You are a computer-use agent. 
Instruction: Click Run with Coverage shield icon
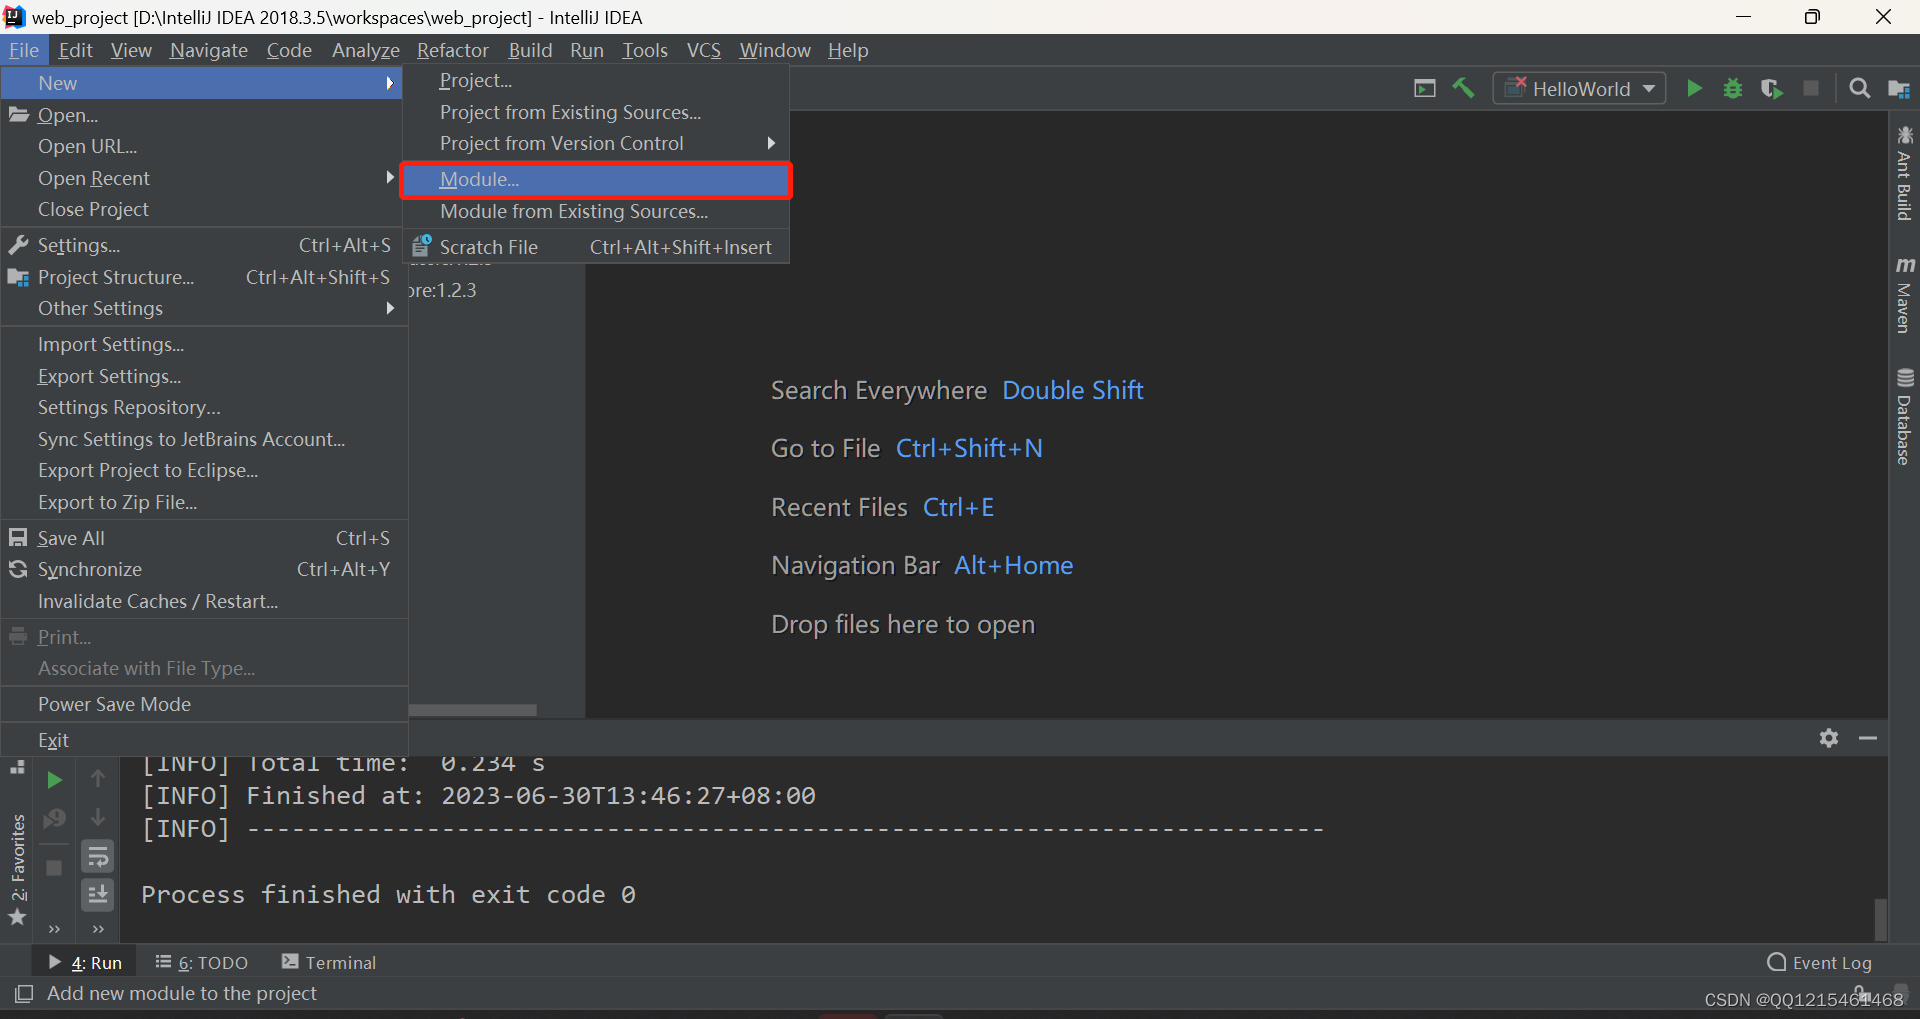pos(1772,89)
